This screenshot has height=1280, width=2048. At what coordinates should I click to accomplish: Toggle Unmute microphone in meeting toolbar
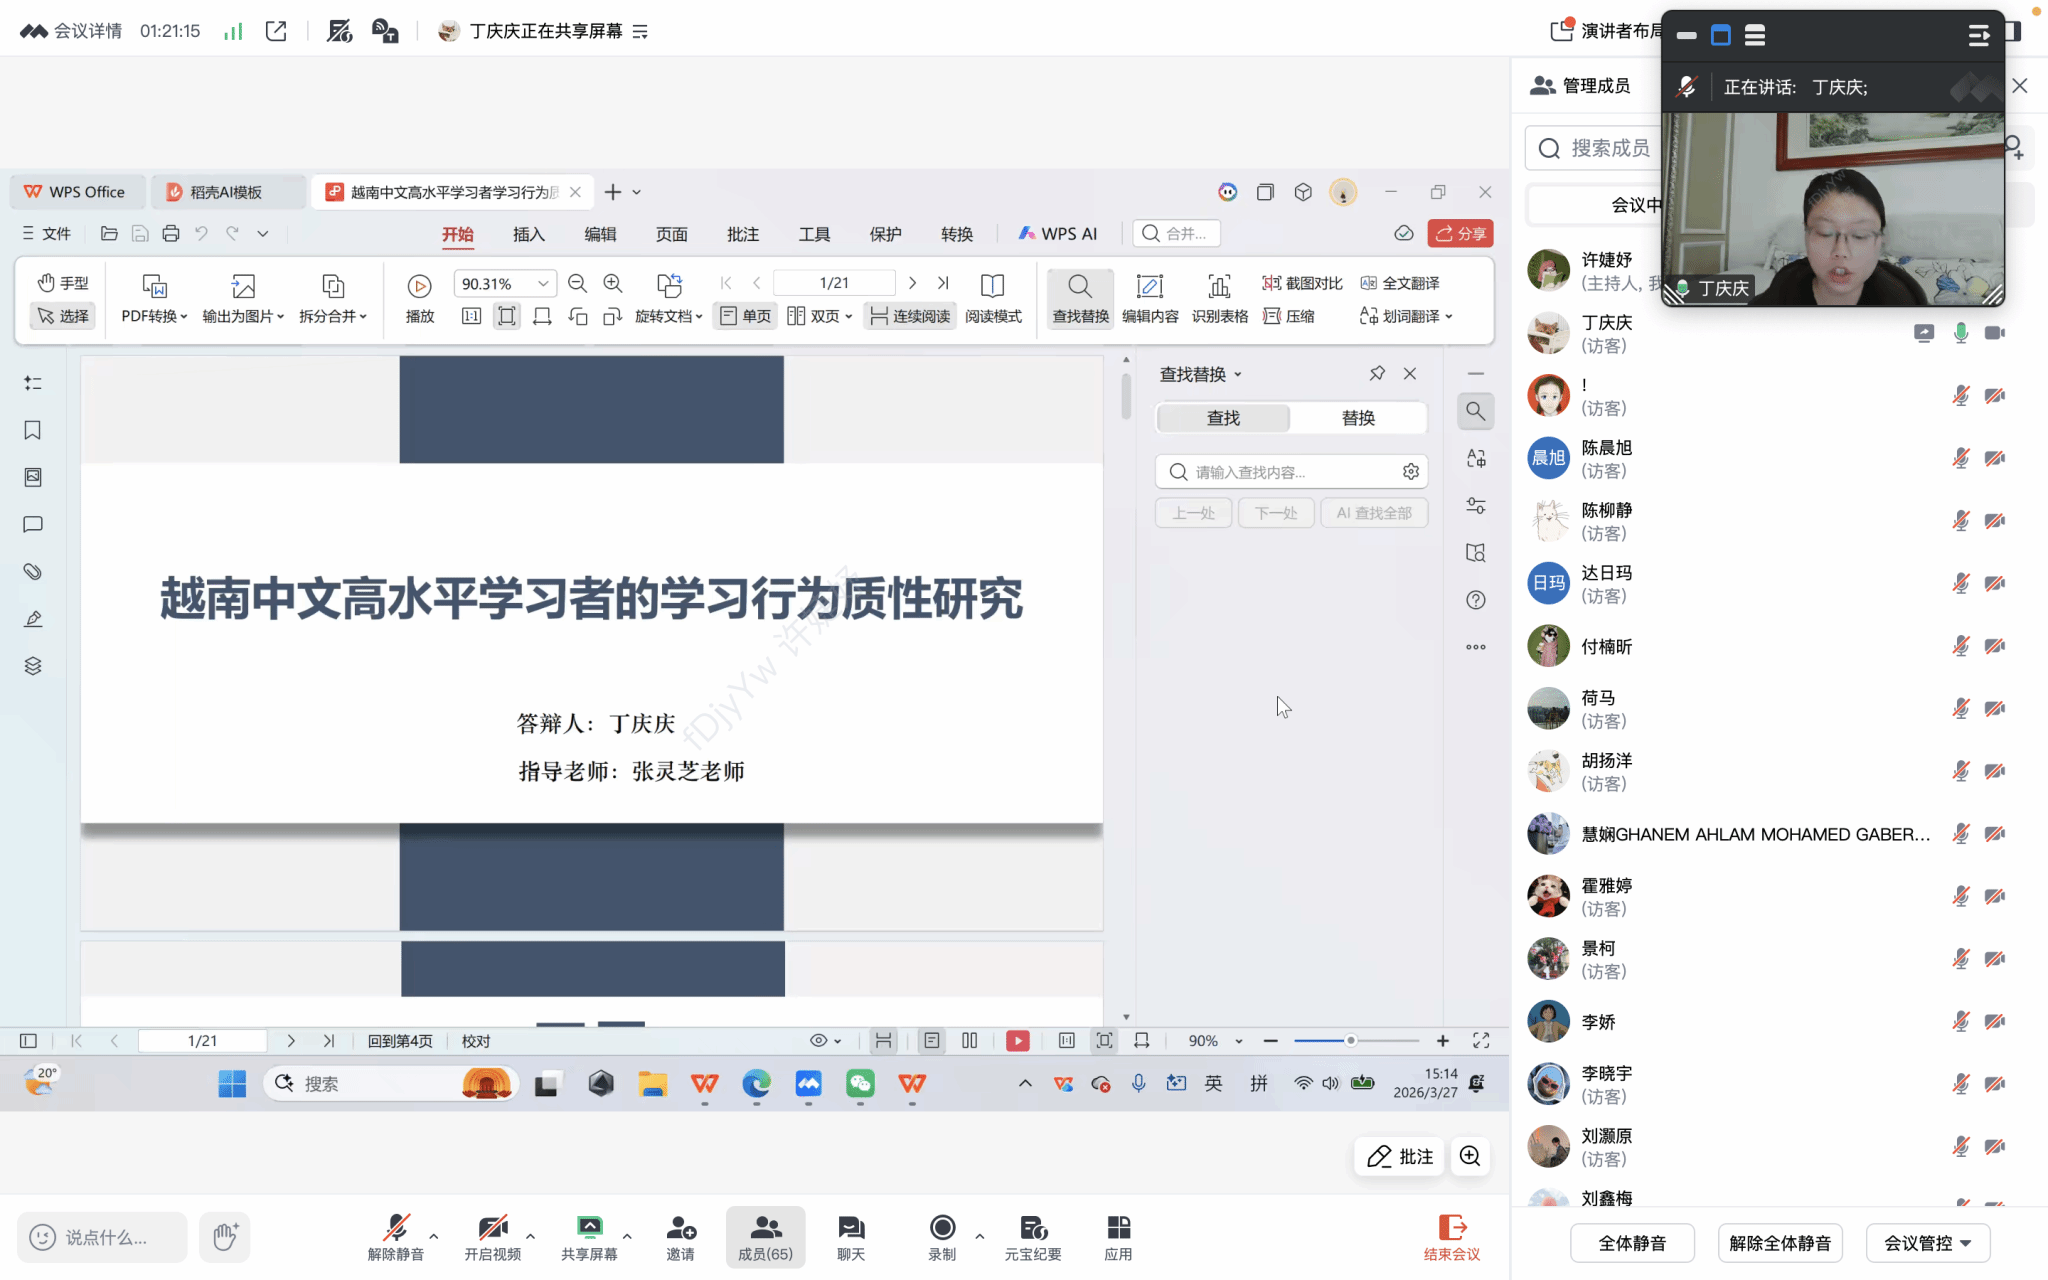(396, 1236)
